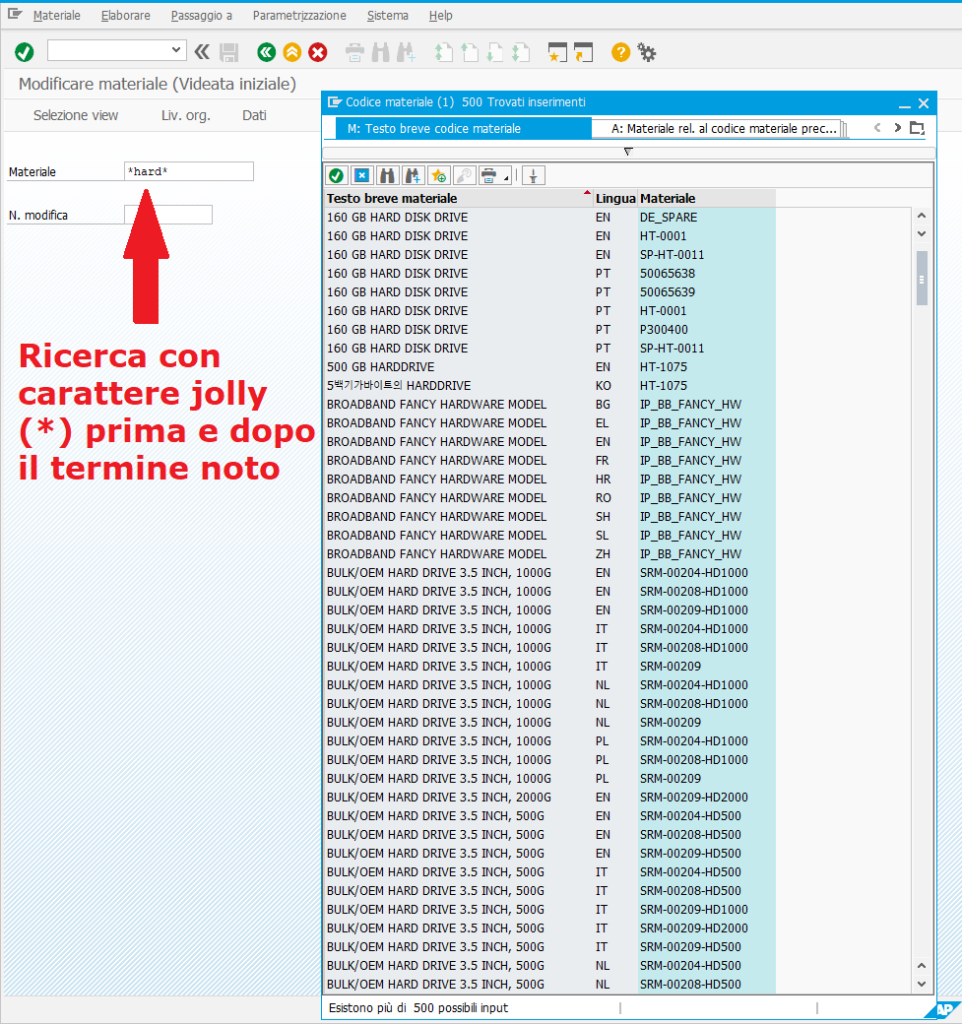Image resolution: width=962 pixels, height=1024 pixels.
Task: Open Customize local layout gear icon
Action: [647, 52]
